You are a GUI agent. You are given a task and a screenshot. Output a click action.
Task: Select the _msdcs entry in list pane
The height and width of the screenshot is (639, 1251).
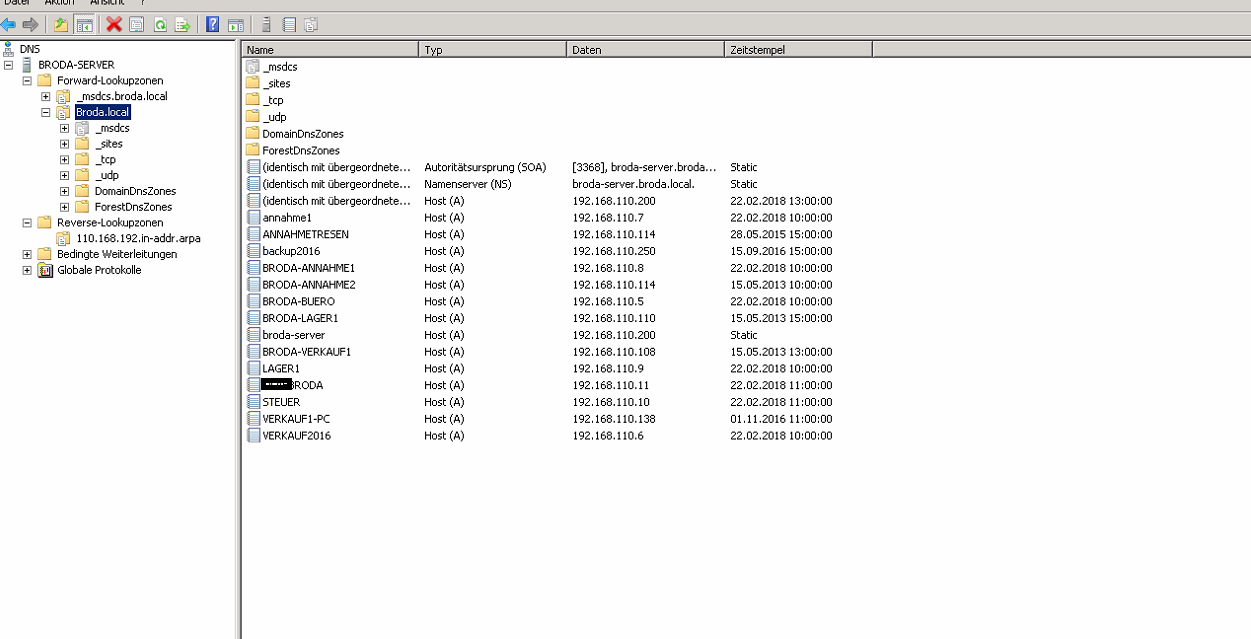pos(280,67)
